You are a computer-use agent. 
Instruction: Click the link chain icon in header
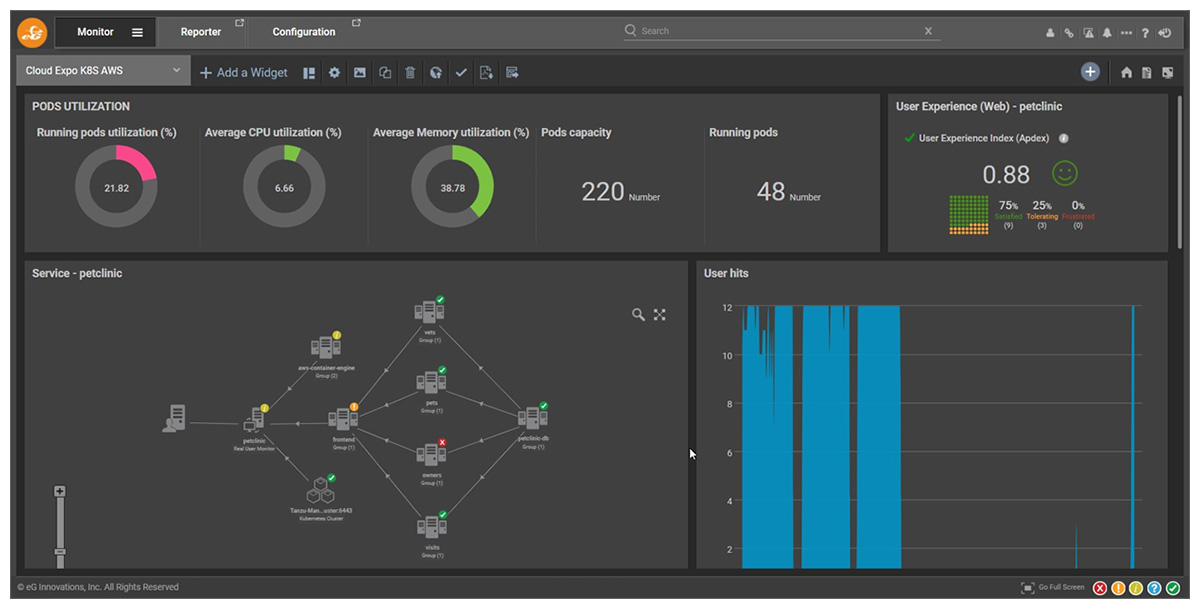pos(1069,33)
